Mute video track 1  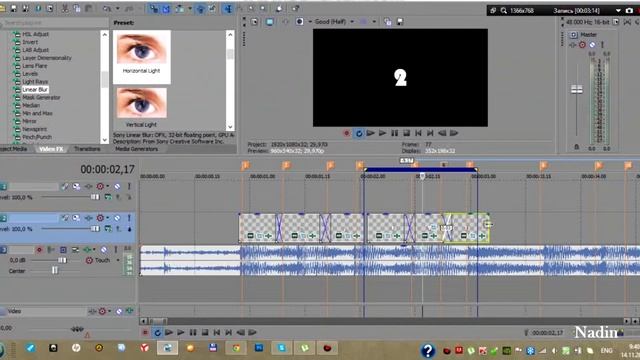117,187
